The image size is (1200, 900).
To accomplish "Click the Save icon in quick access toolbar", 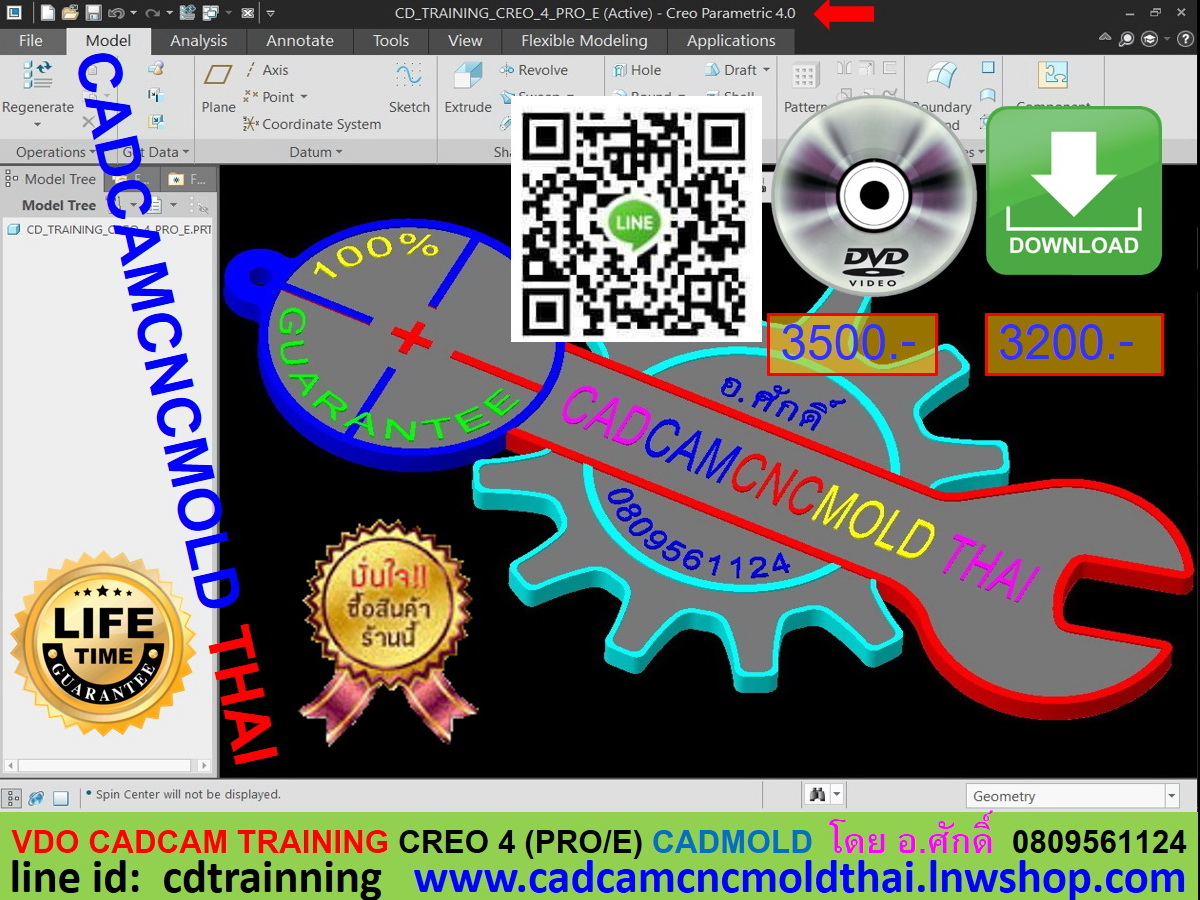I will click(93, 13).
